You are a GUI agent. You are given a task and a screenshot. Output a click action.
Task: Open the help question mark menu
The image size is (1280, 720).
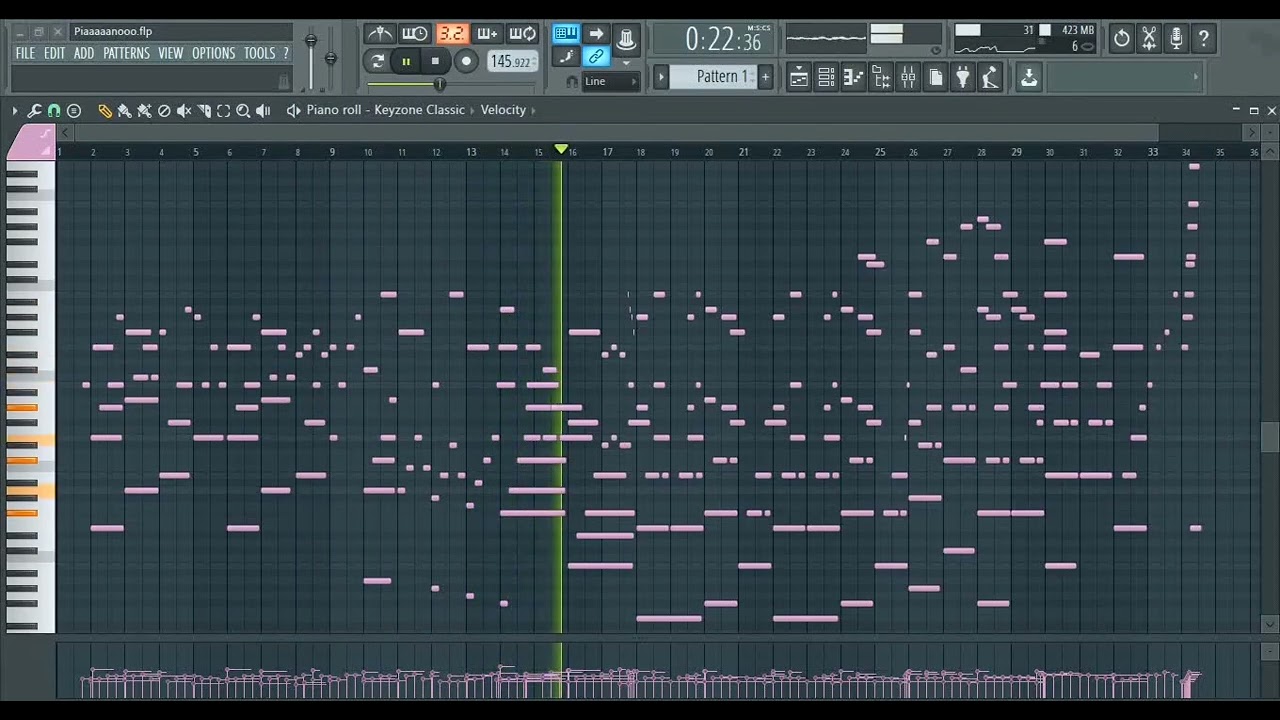click(285, 53)
